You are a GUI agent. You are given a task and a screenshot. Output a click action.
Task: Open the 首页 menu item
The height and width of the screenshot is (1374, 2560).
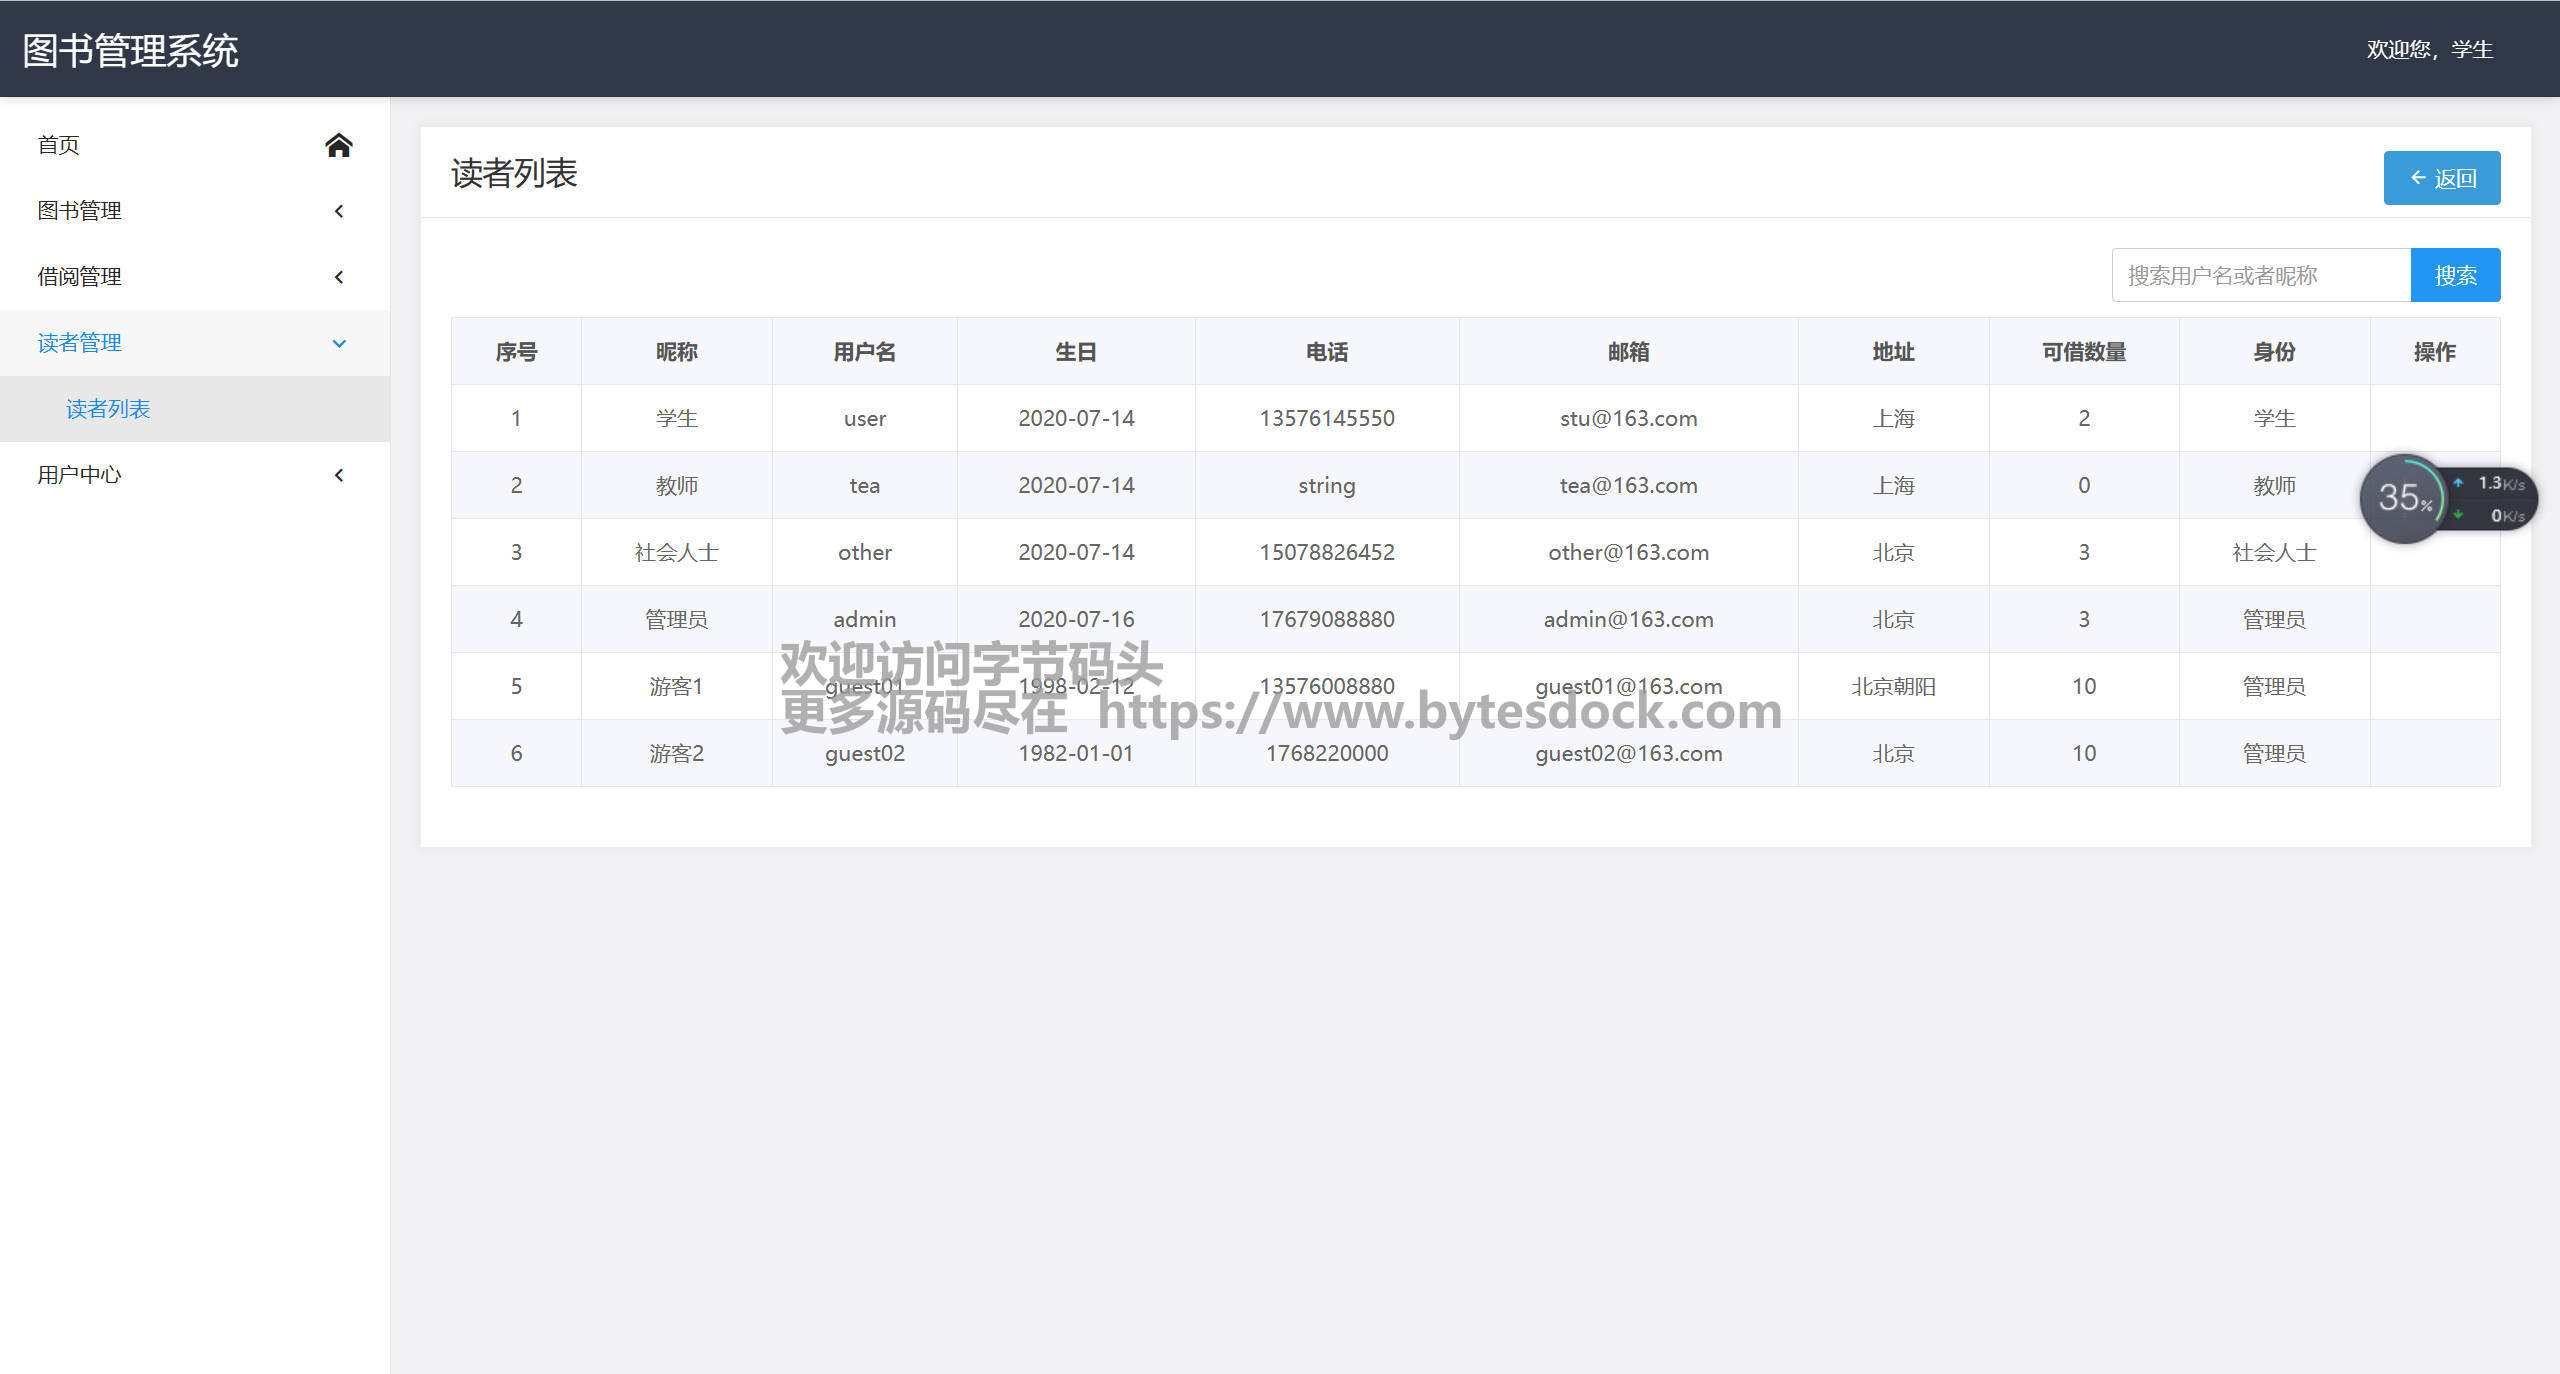[x=59, y=145]
